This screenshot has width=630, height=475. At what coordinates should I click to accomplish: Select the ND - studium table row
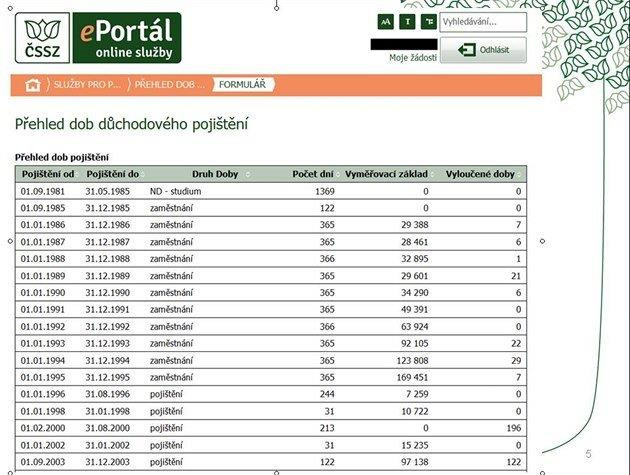click(272, 190)
